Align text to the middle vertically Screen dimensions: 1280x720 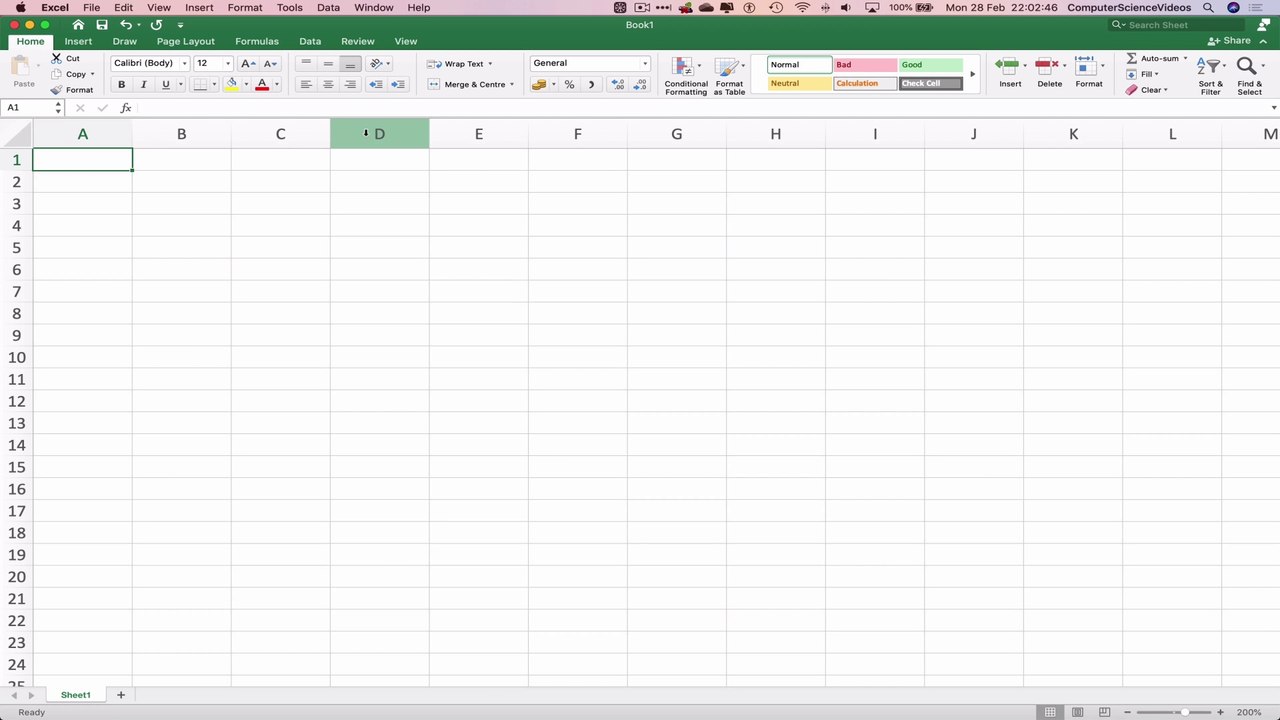(x=328, y=63)
